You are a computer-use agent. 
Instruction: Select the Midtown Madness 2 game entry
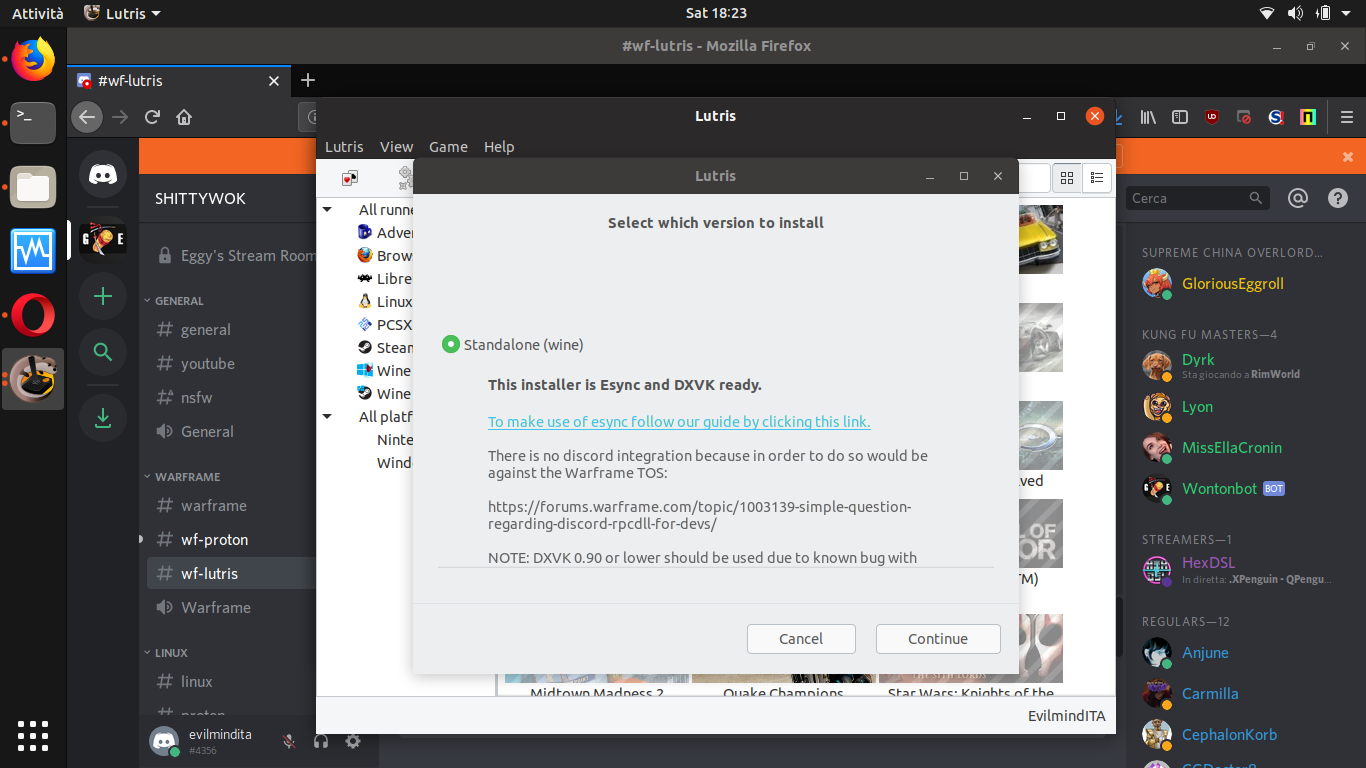tap(597, 691)
